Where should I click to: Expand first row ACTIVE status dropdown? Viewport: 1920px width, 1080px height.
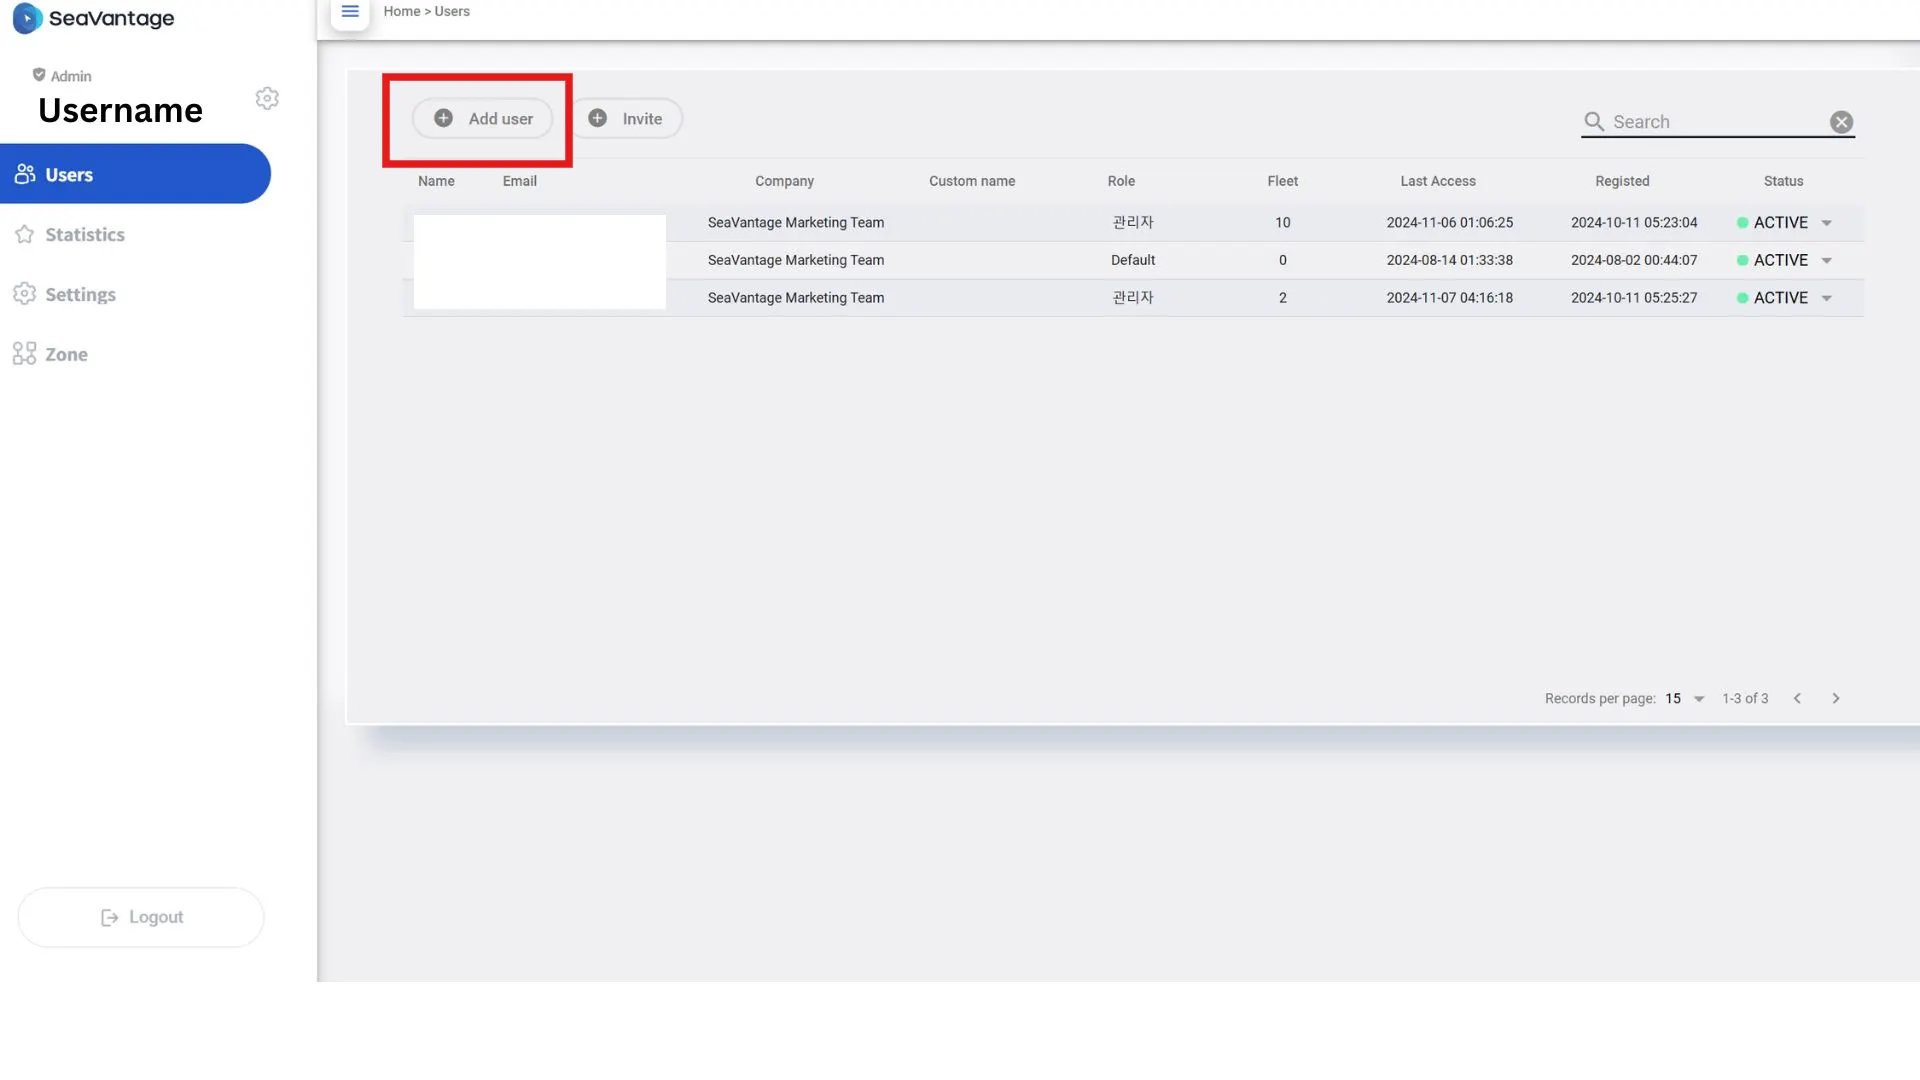coord(1827,223)
